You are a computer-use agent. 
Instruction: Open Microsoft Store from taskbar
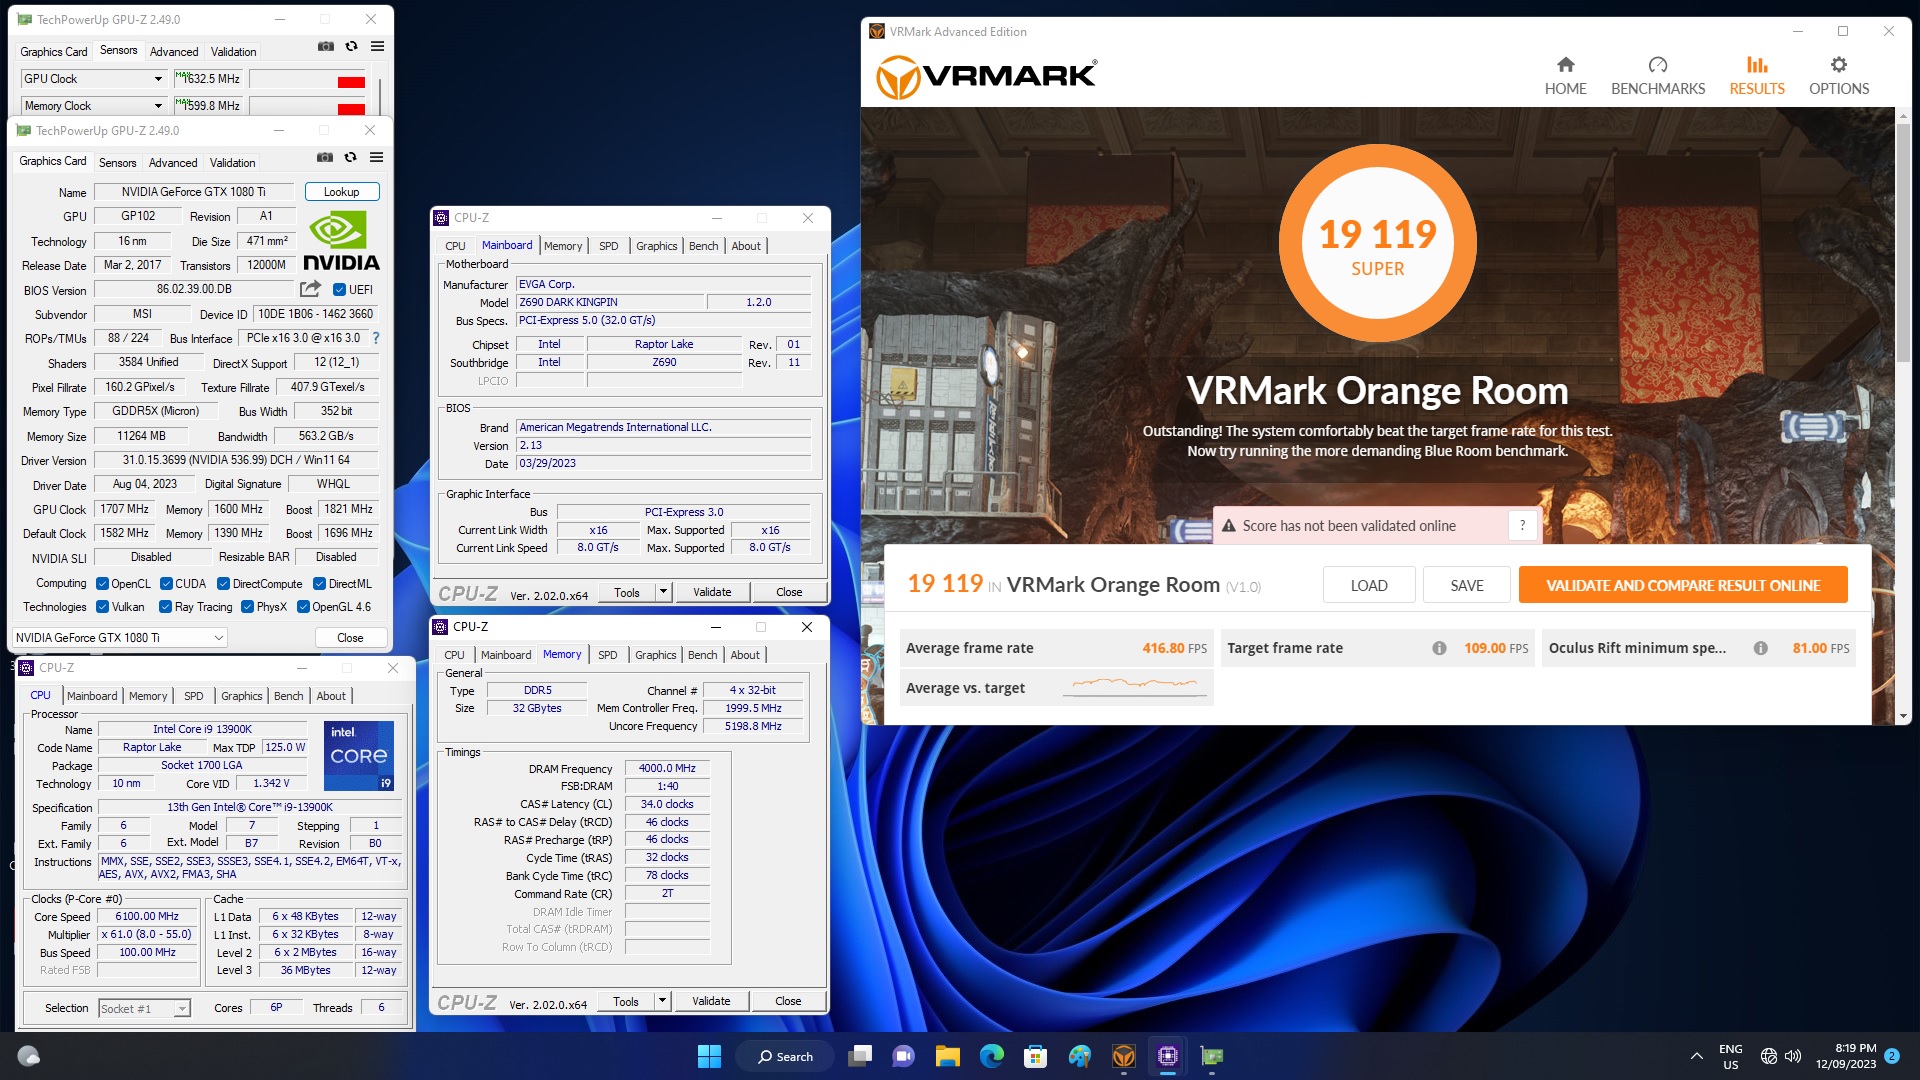pos(1035,1056)
